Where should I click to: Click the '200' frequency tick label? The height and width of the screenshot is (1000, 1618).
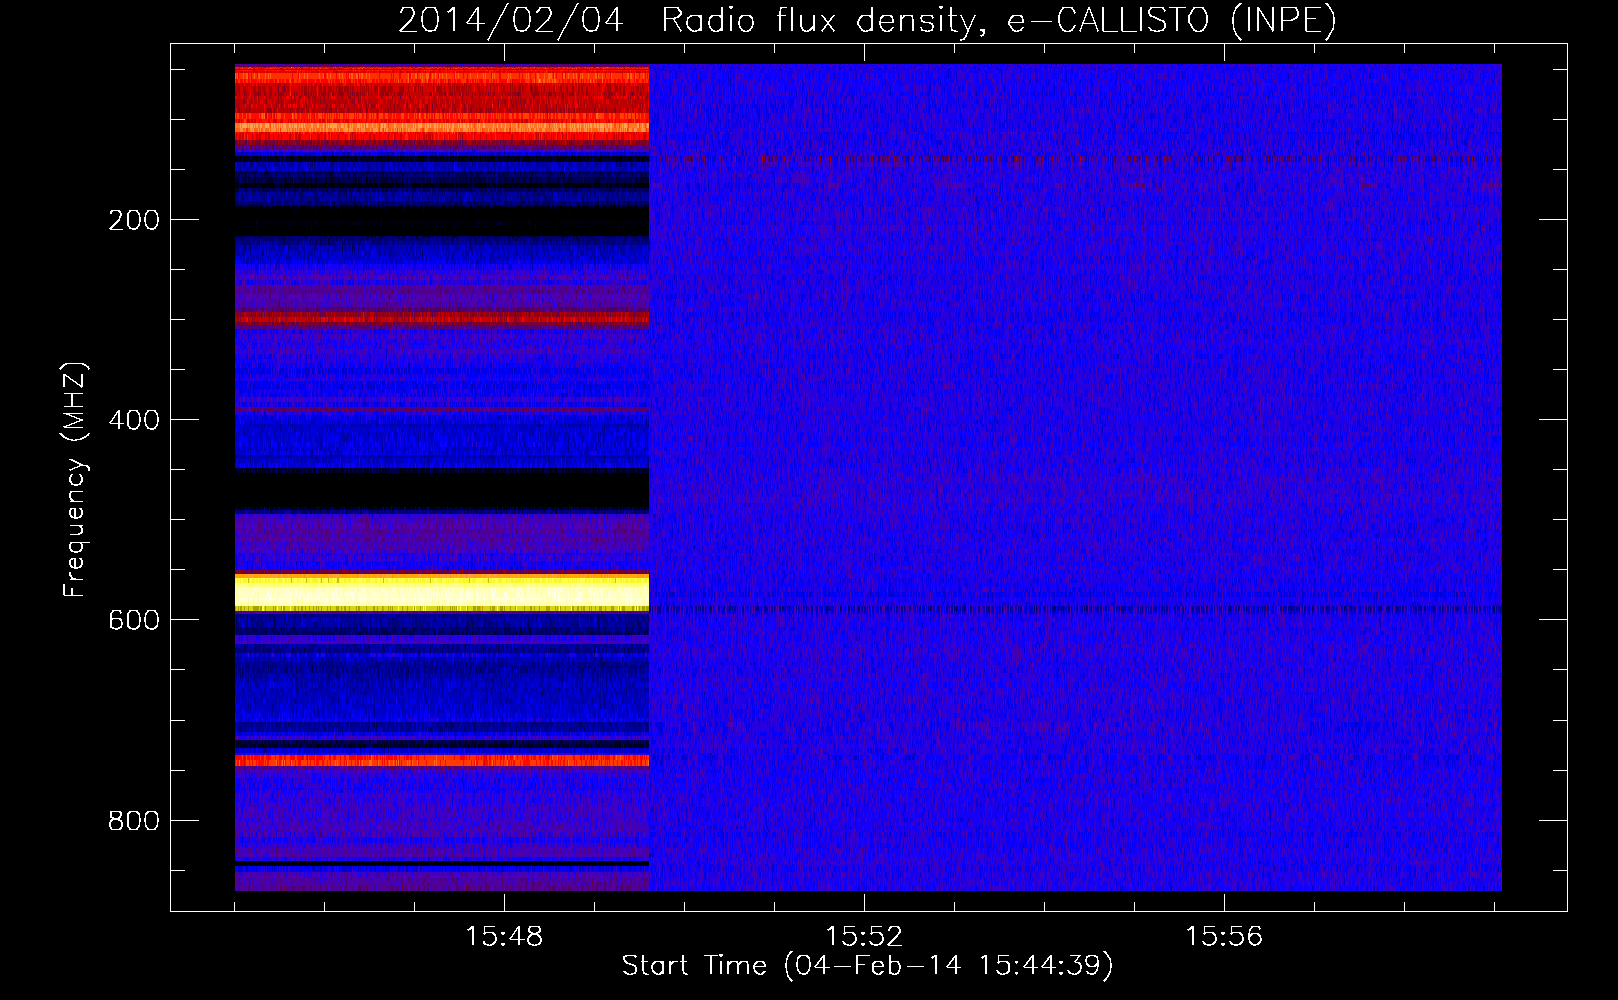point(134,220)
